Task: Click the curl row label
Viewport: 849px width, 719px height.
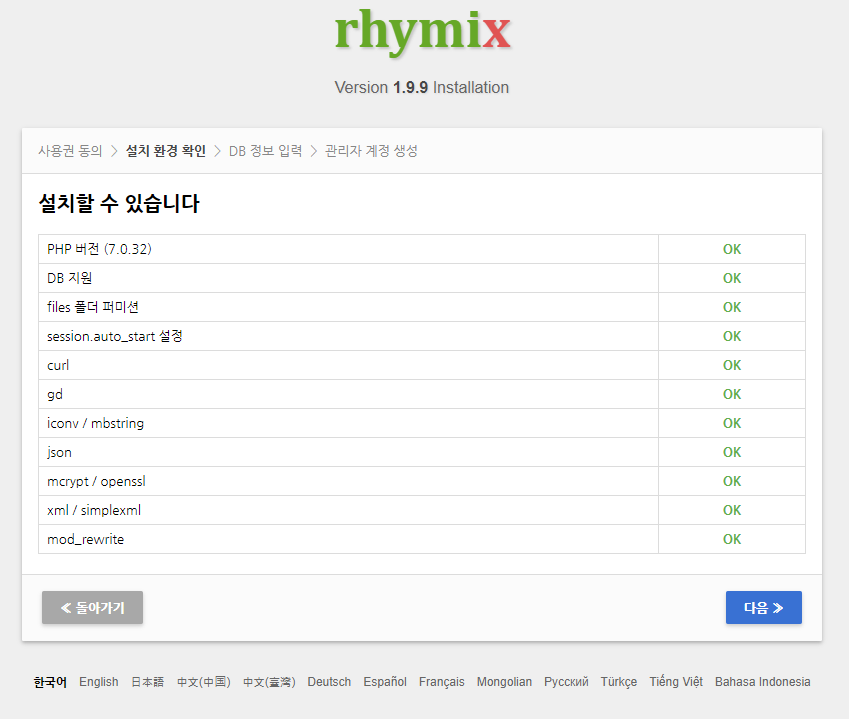Action: (x=58, y=365)
